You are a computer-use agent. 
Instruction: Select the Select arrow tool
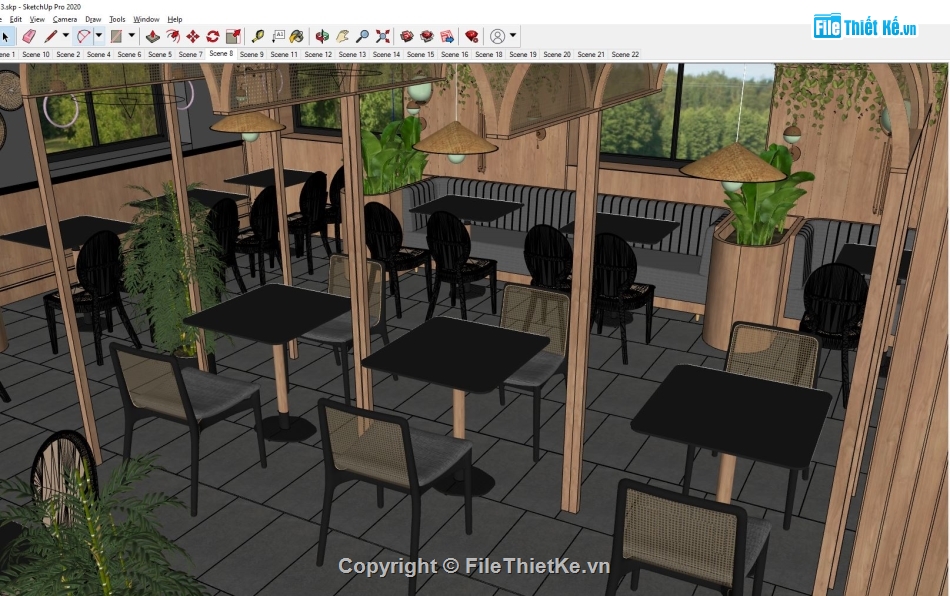5,37
